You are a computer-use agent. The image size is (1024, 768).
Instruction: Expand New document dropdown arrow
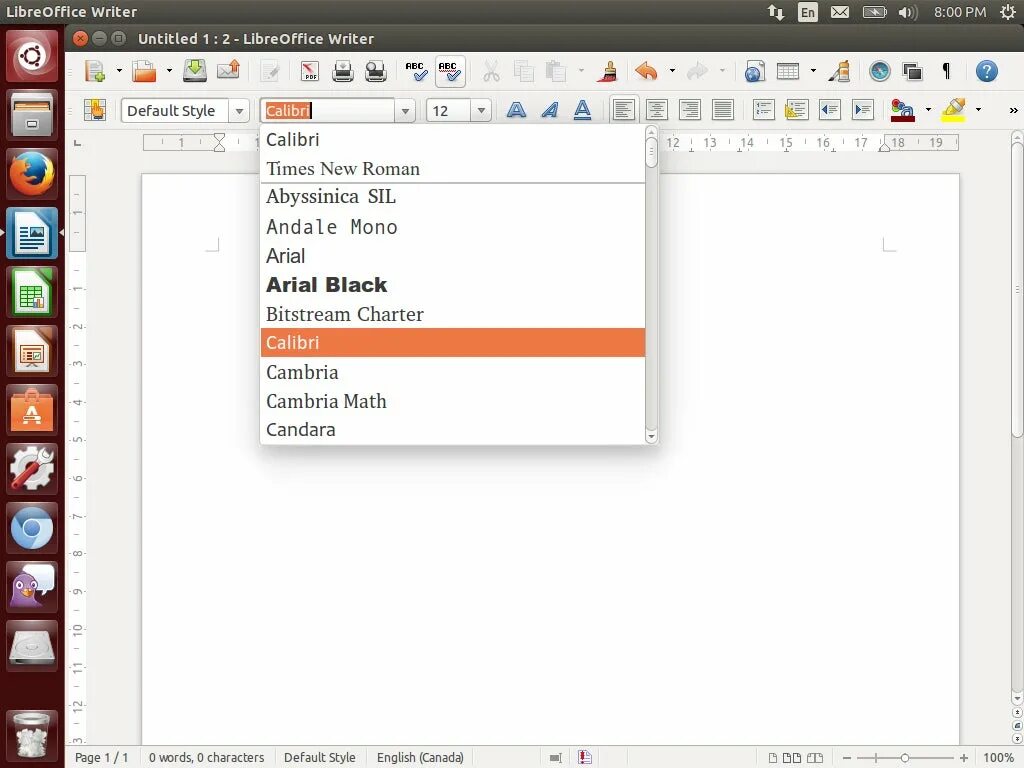click(x=119, y=71)
